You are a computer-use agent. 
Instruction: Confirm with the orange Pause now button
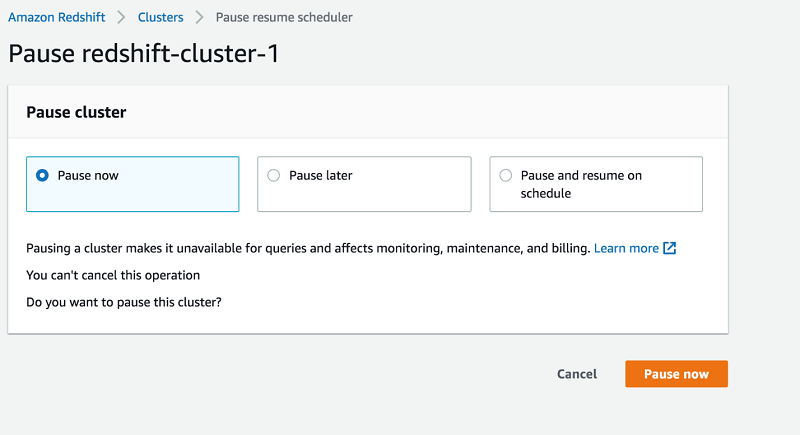click(x=676, y=374)
